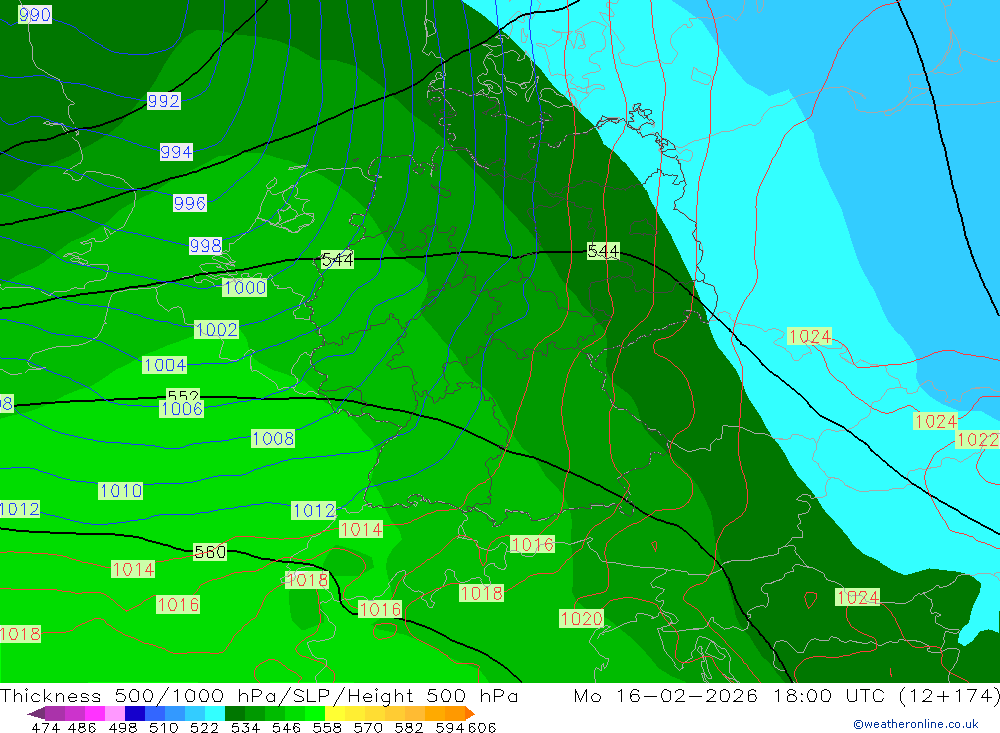Screen dimensions: 1000x733
Task: Pick the first yellow legend swatch
Action: point(335,713)
